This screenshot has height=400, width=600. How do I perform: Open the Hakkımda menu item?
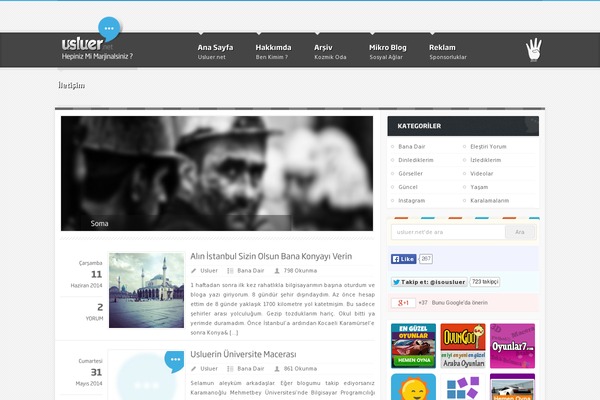point(273,51)
